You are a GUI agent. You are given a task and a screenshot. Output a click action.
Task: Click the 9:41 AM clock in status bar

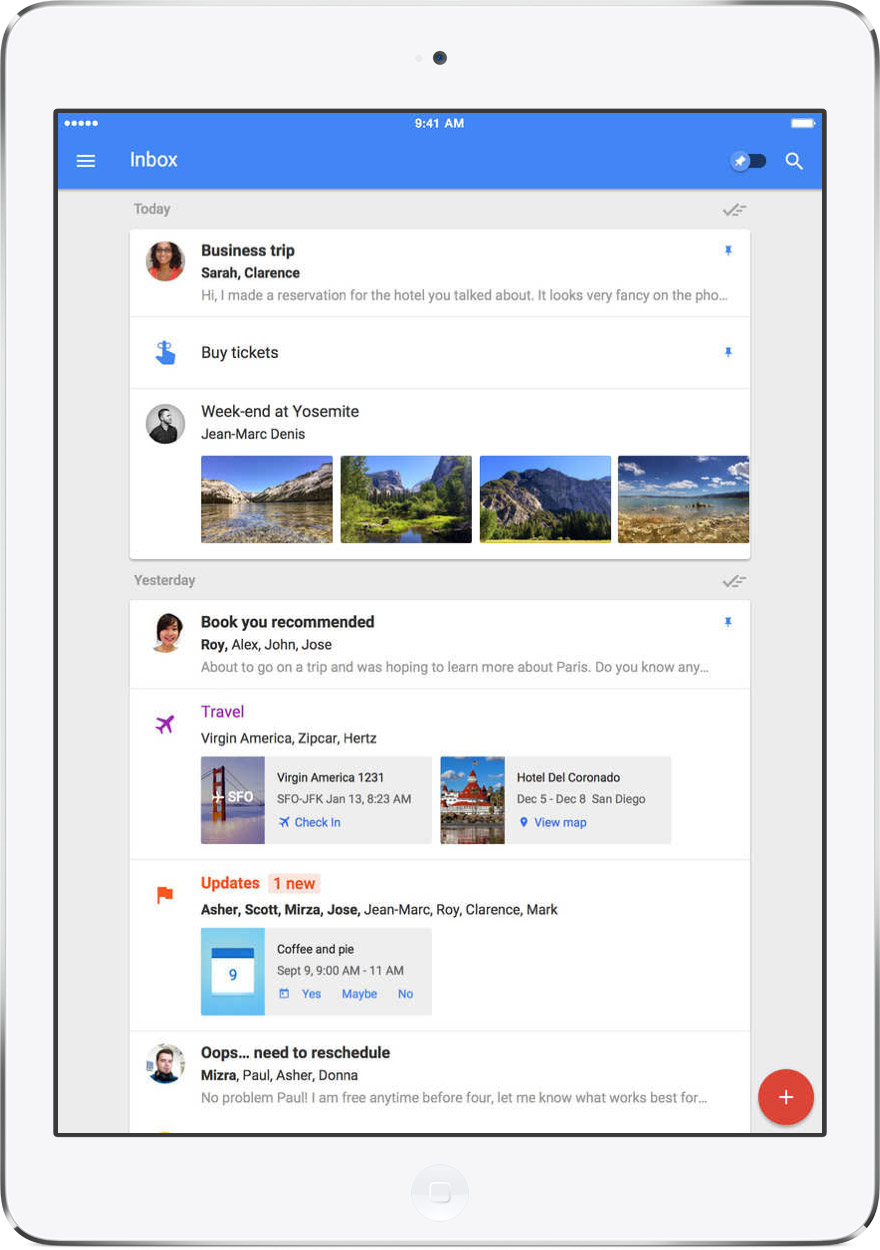(x=440, y=123)
